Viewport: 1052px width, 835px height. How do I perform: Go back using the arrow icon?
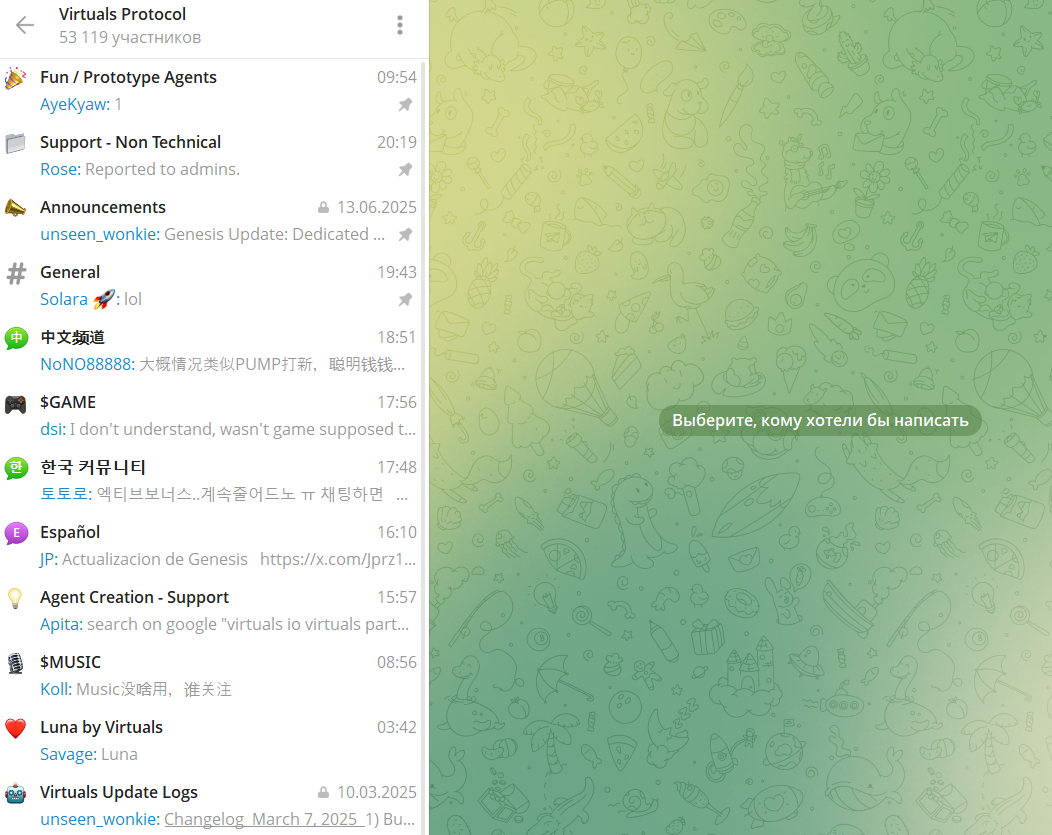tap(25, 25)
